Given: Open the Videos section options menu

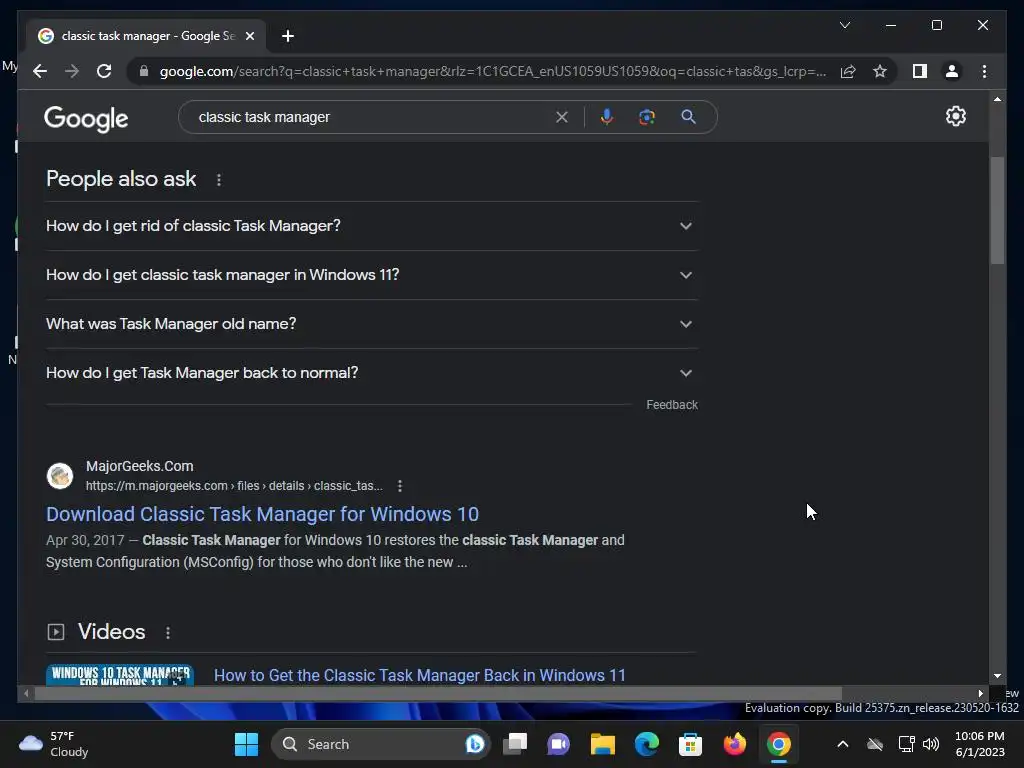Looking at the screenshot, I should pos(168,633).
